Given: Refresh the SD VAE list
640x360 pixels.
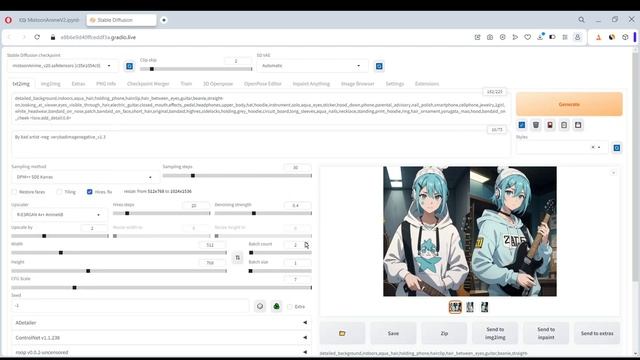Looking at the screenshot, I should point(379,66).
